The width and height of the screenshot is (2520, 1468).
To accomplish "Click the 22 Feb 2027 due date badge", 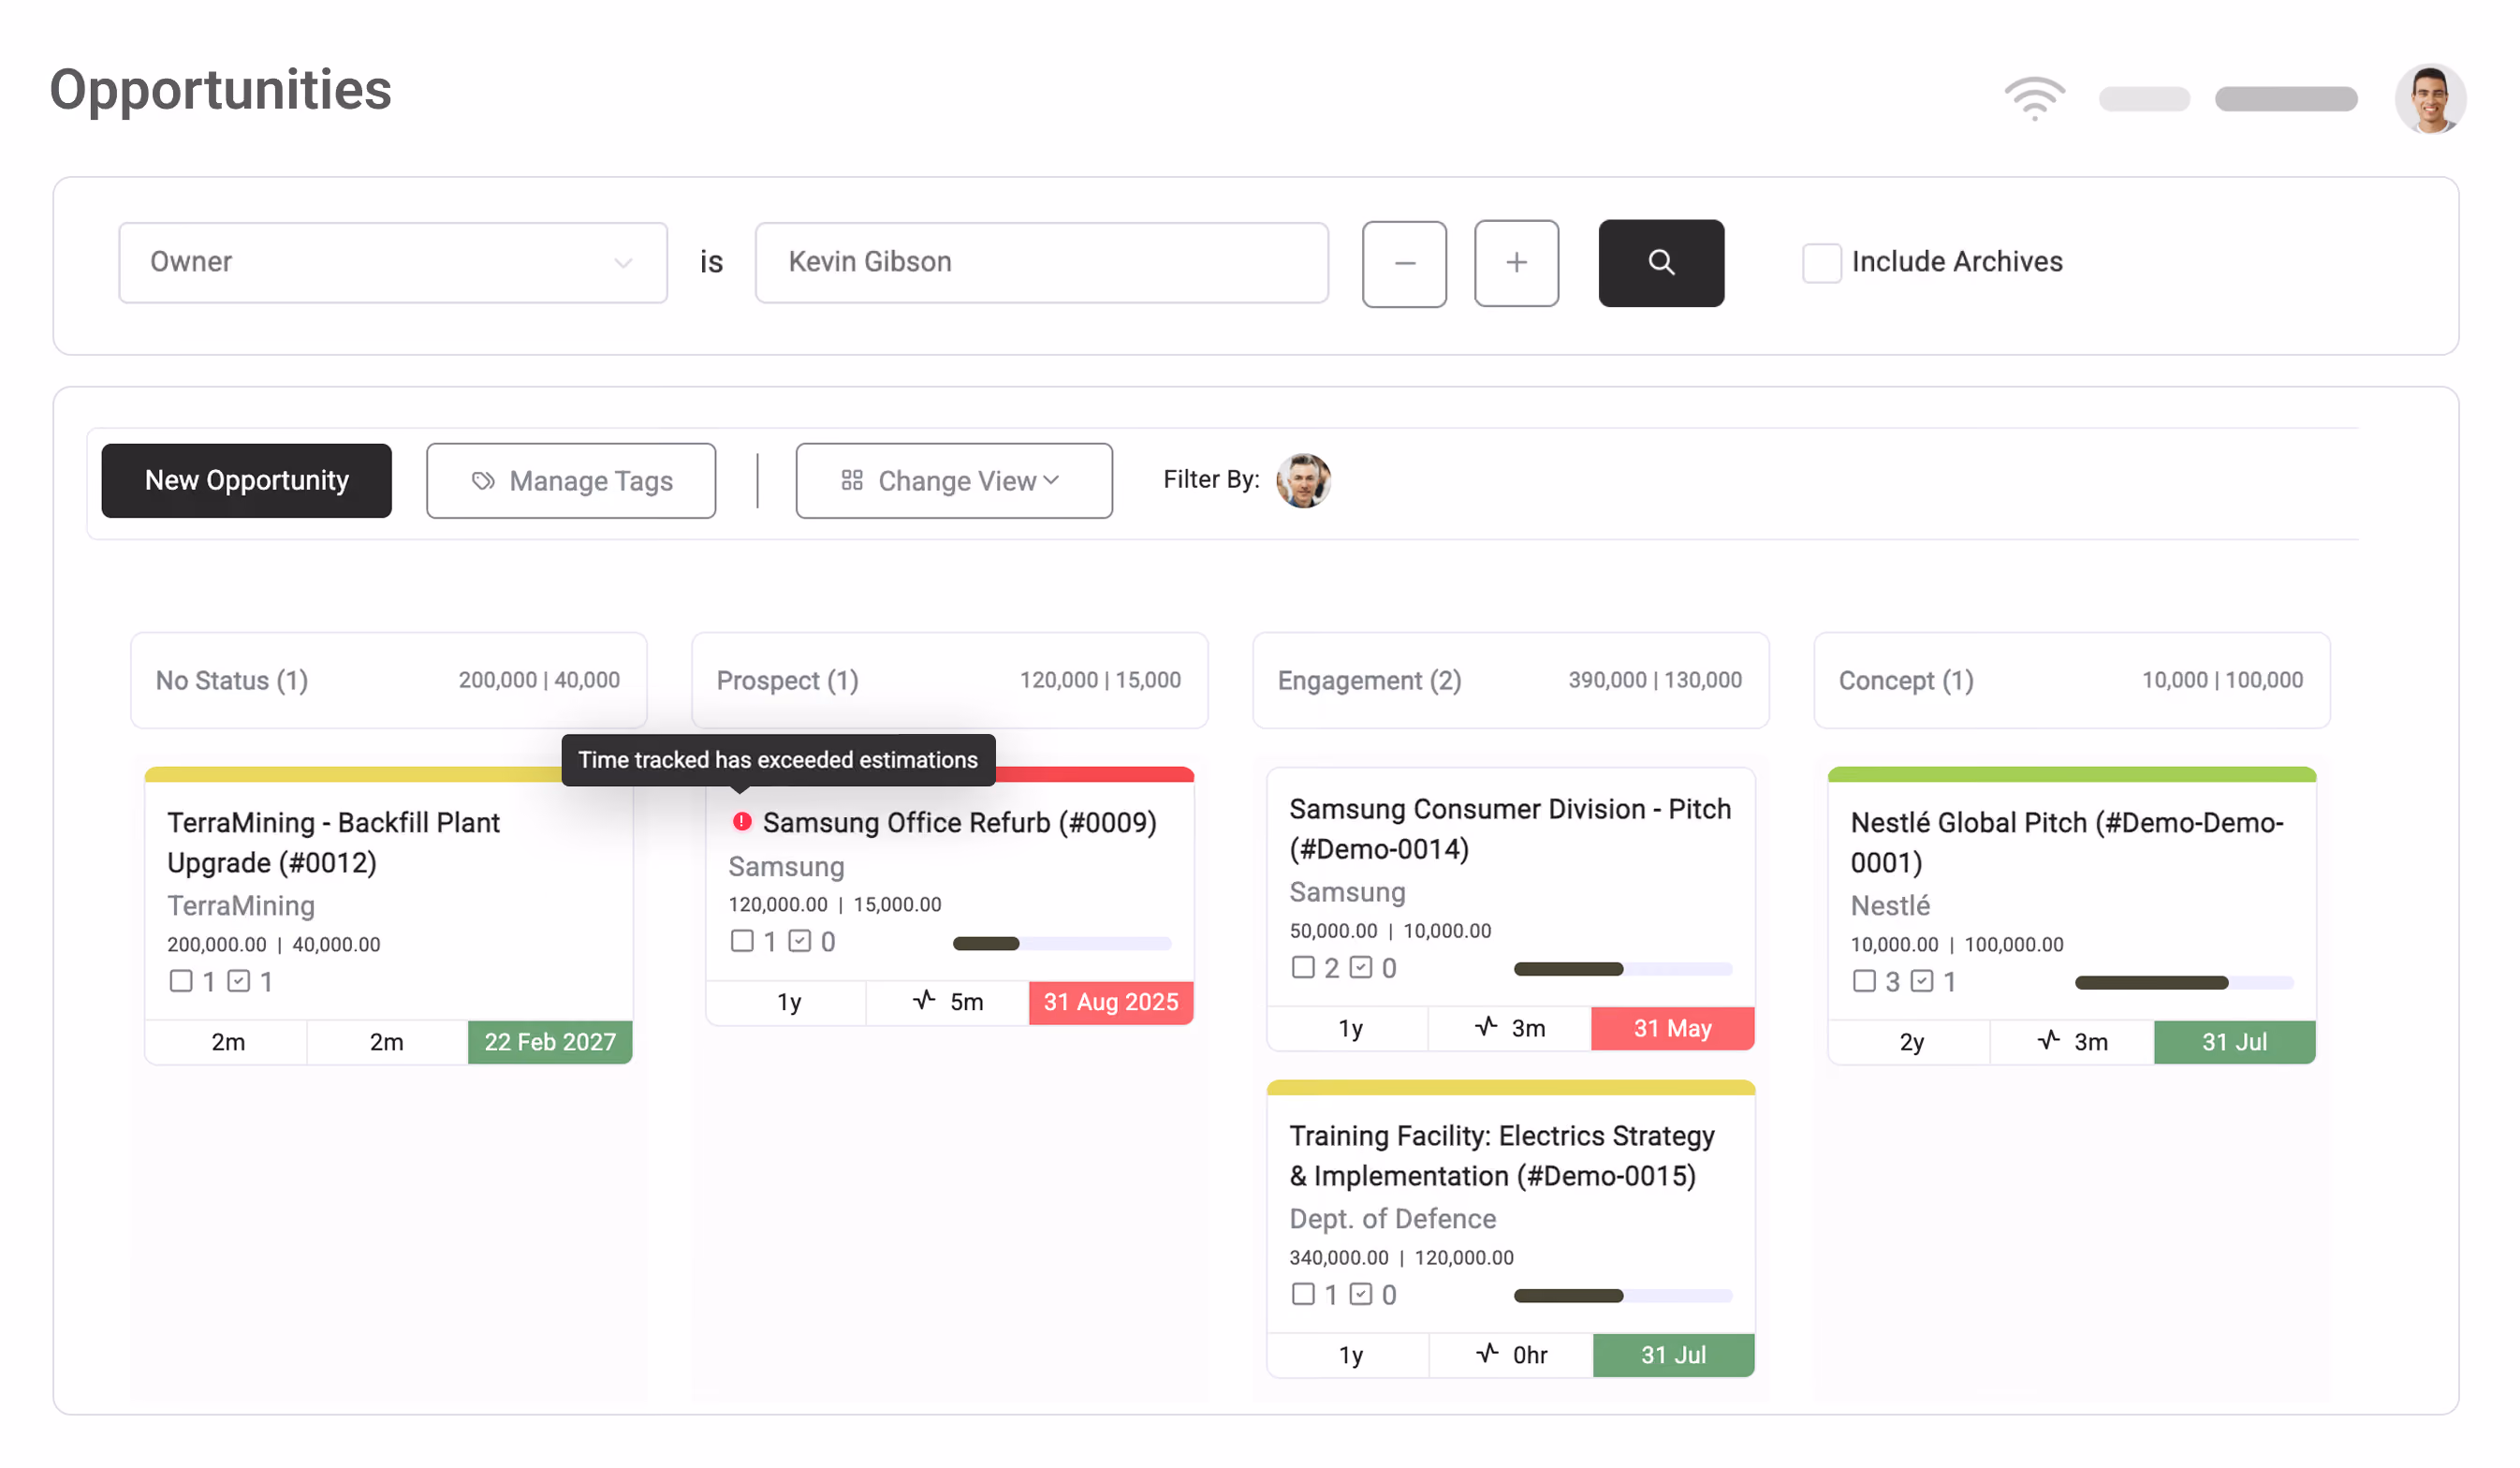I will pos(550,1041).
